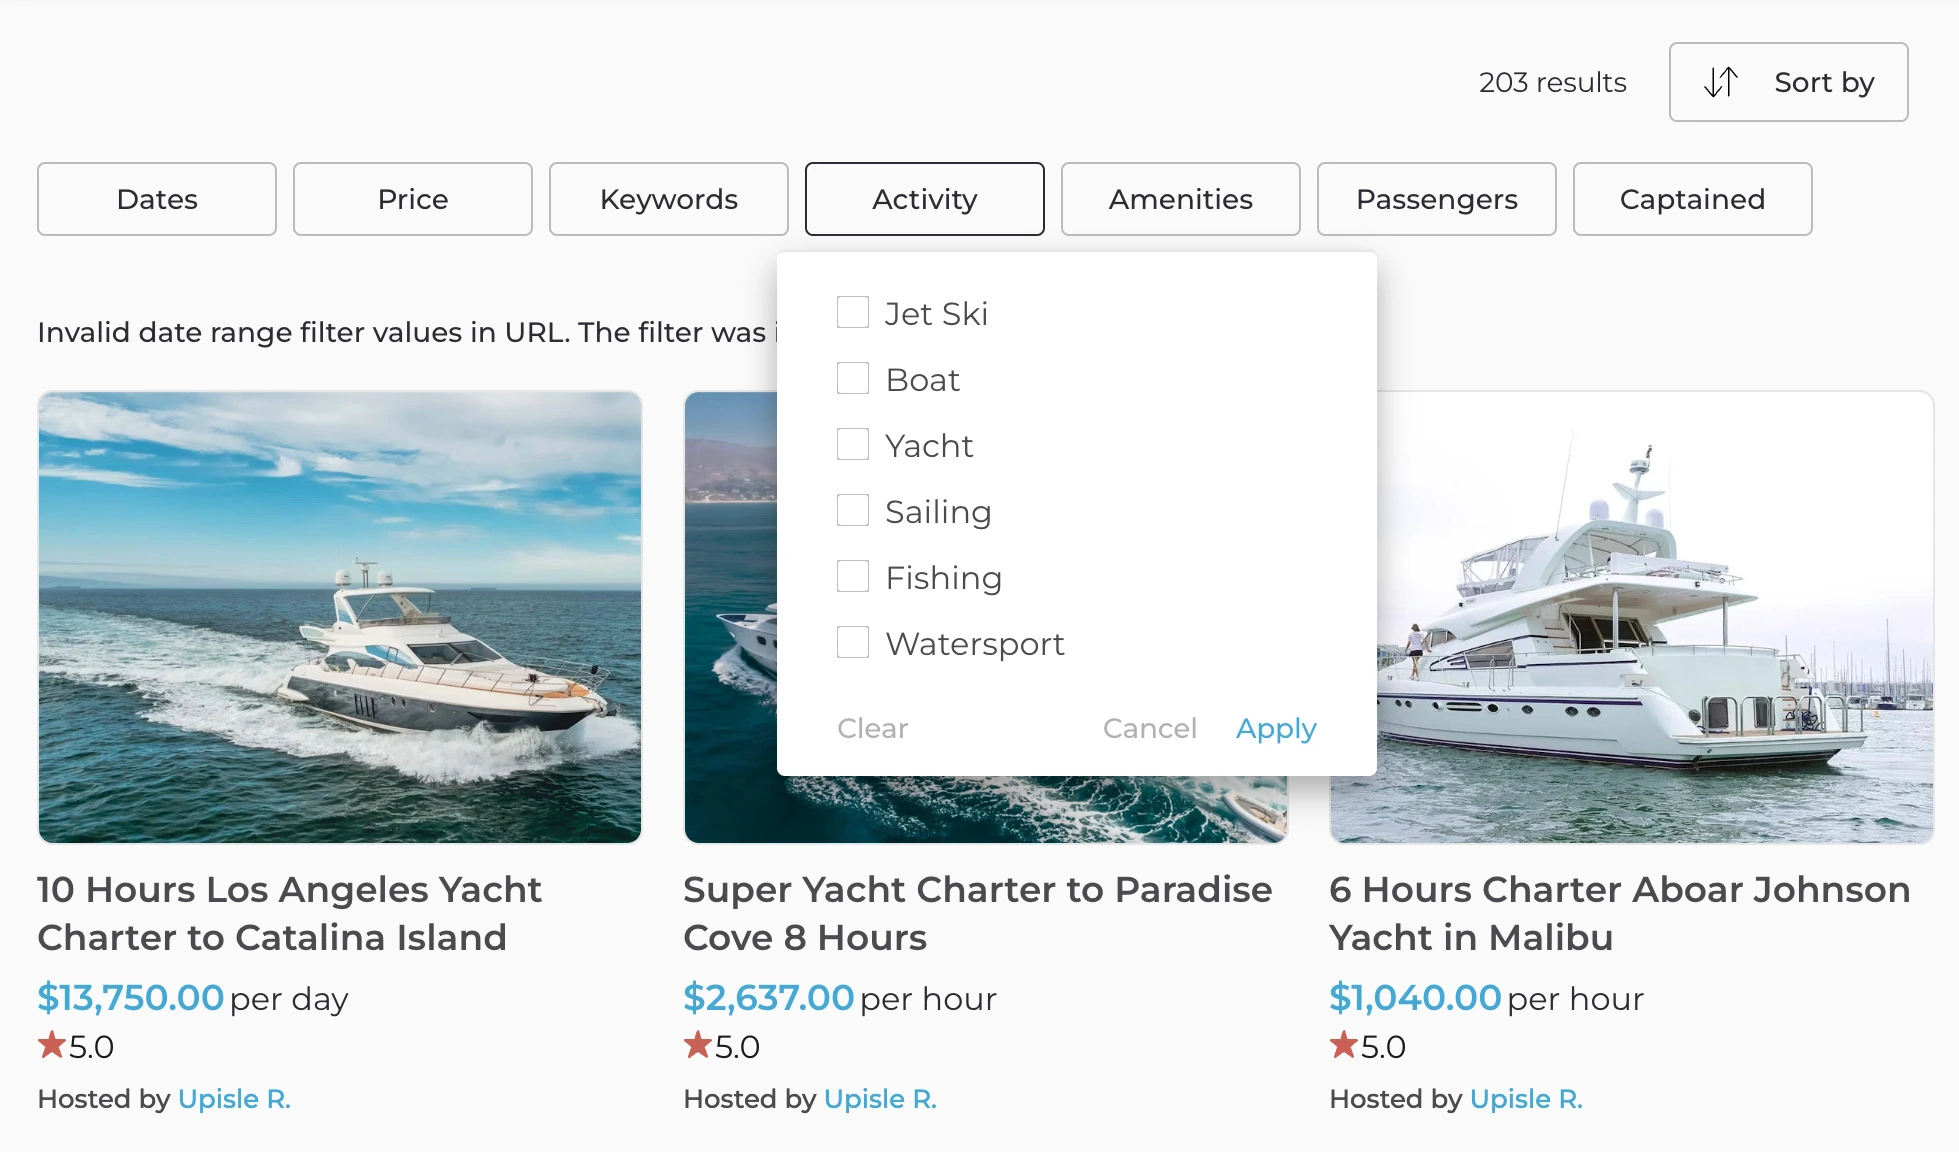
Task: Open host profile Upisle R. under Malibu listing
Action: 1526,1098
